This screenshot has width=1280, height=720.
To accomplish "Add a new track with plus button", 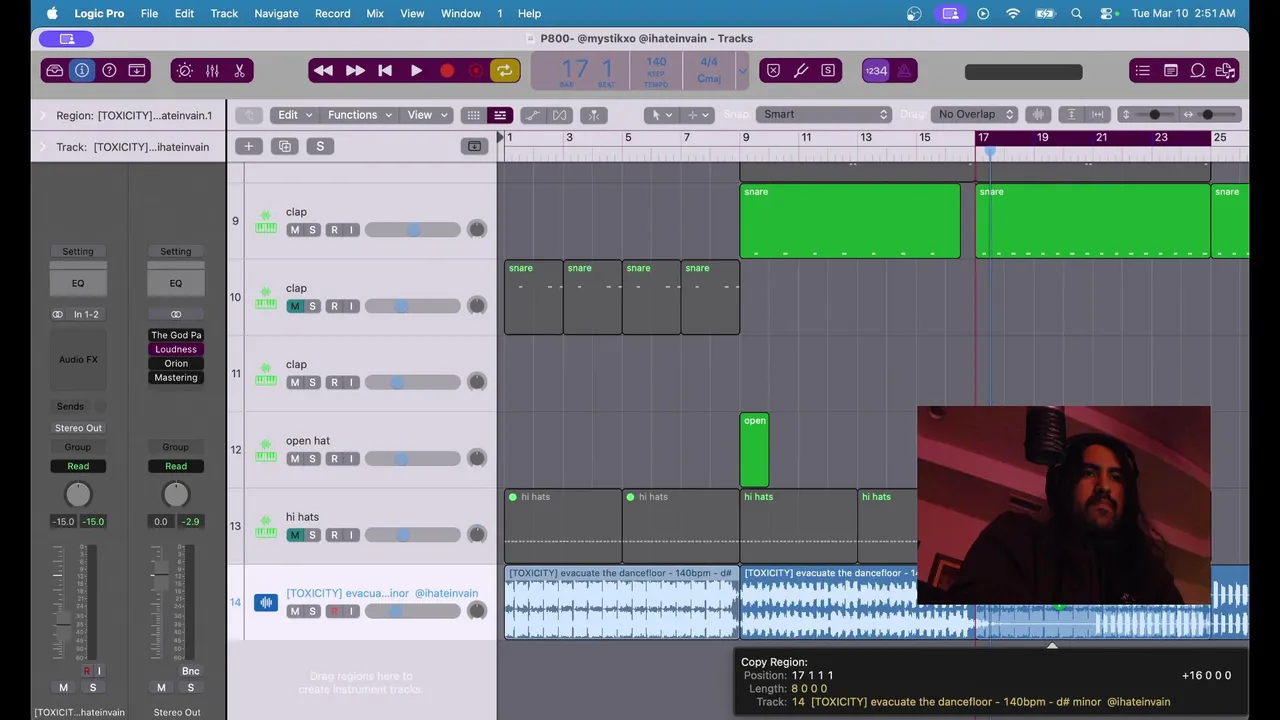I will tap(249, 147).
